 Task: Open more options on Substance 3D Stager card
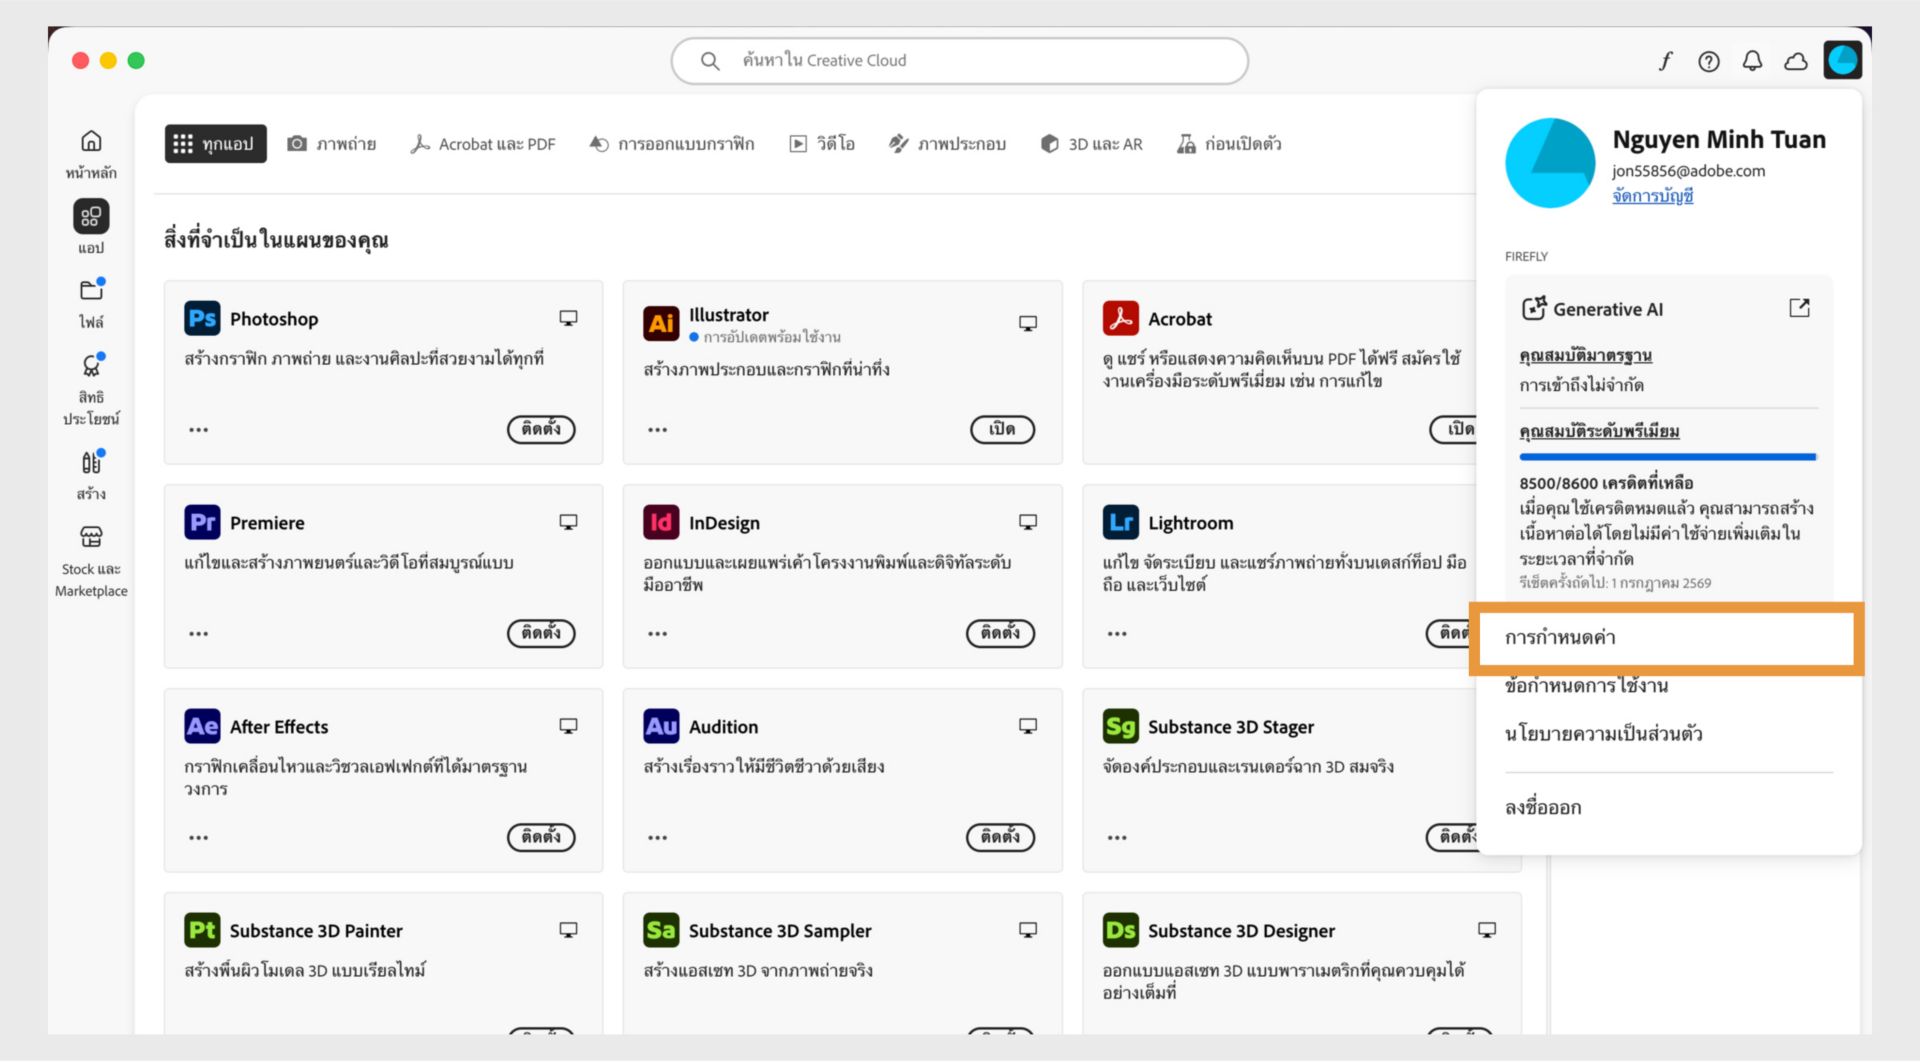pos(1117,838)
